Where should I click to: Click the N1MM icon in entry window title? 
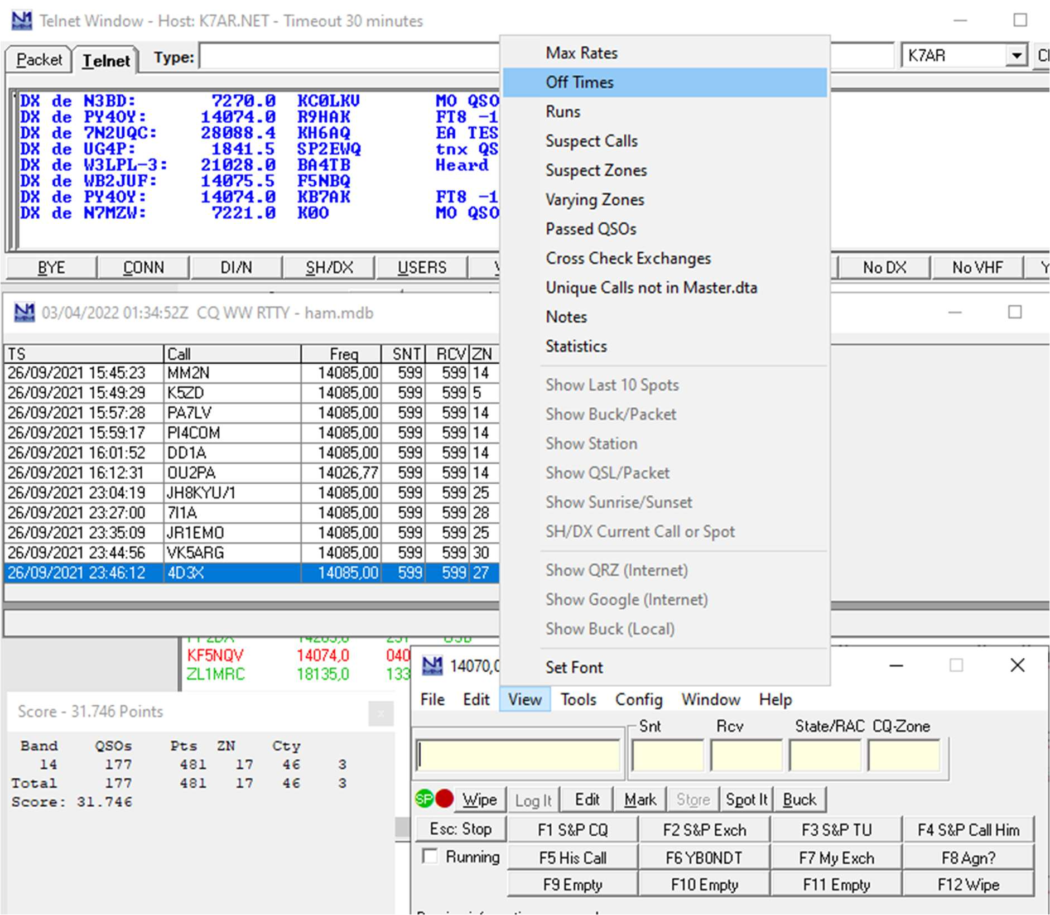[432, 665]
